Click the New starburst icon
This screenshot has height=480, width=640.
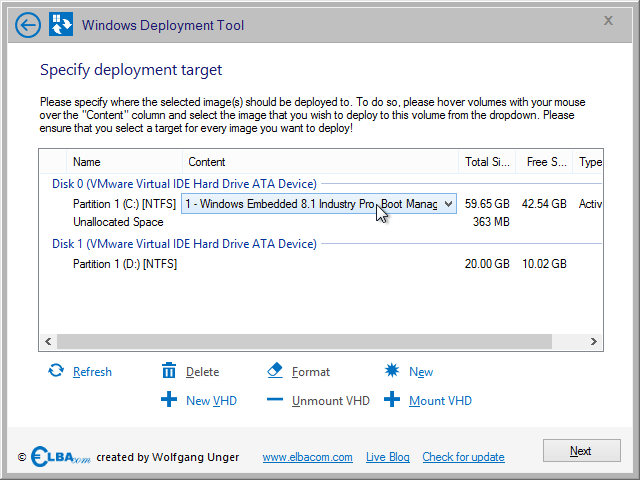[392, 371]
